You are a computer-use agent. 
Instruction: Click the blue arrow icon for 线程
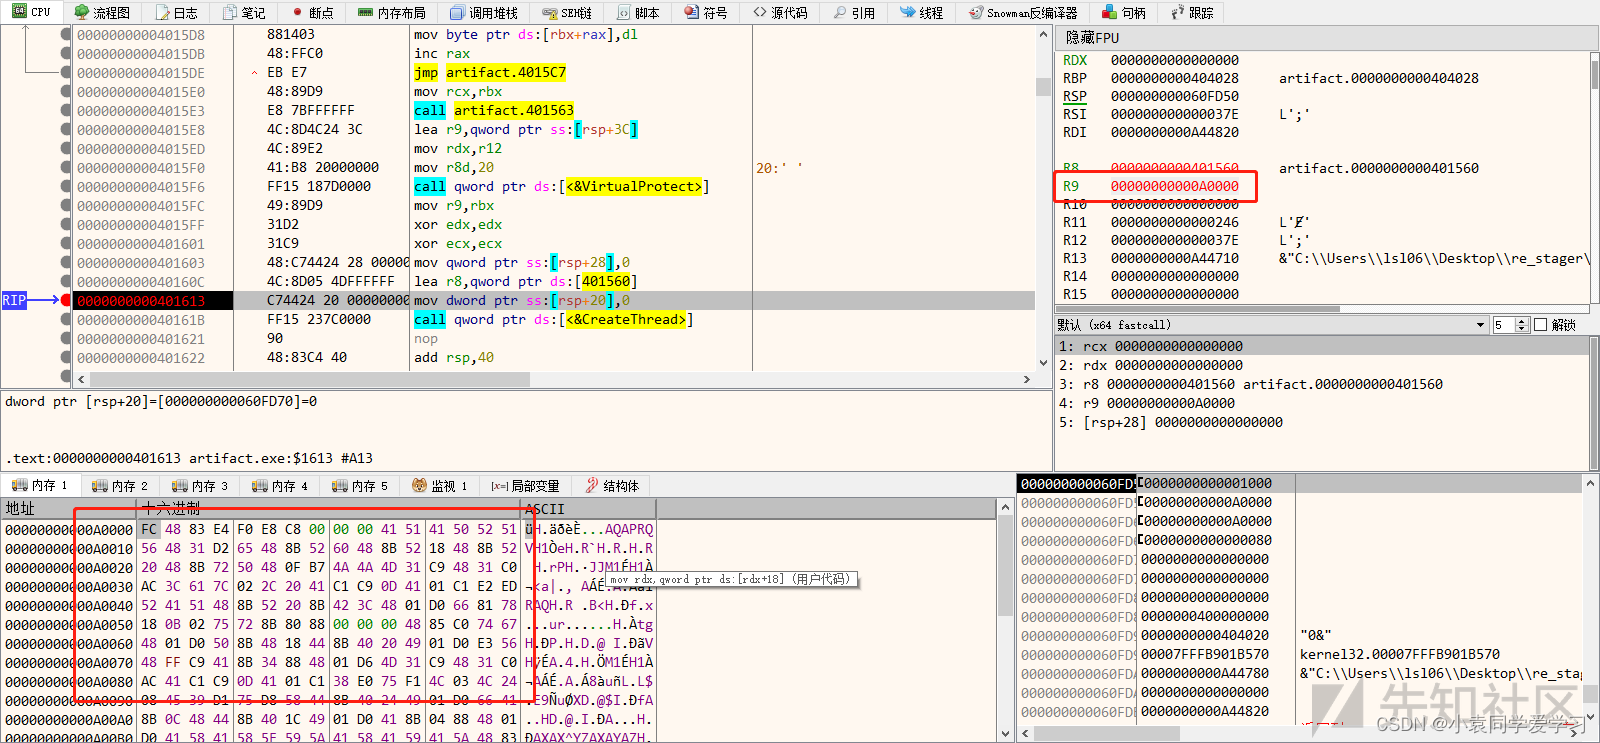click(x=907, y=12)
